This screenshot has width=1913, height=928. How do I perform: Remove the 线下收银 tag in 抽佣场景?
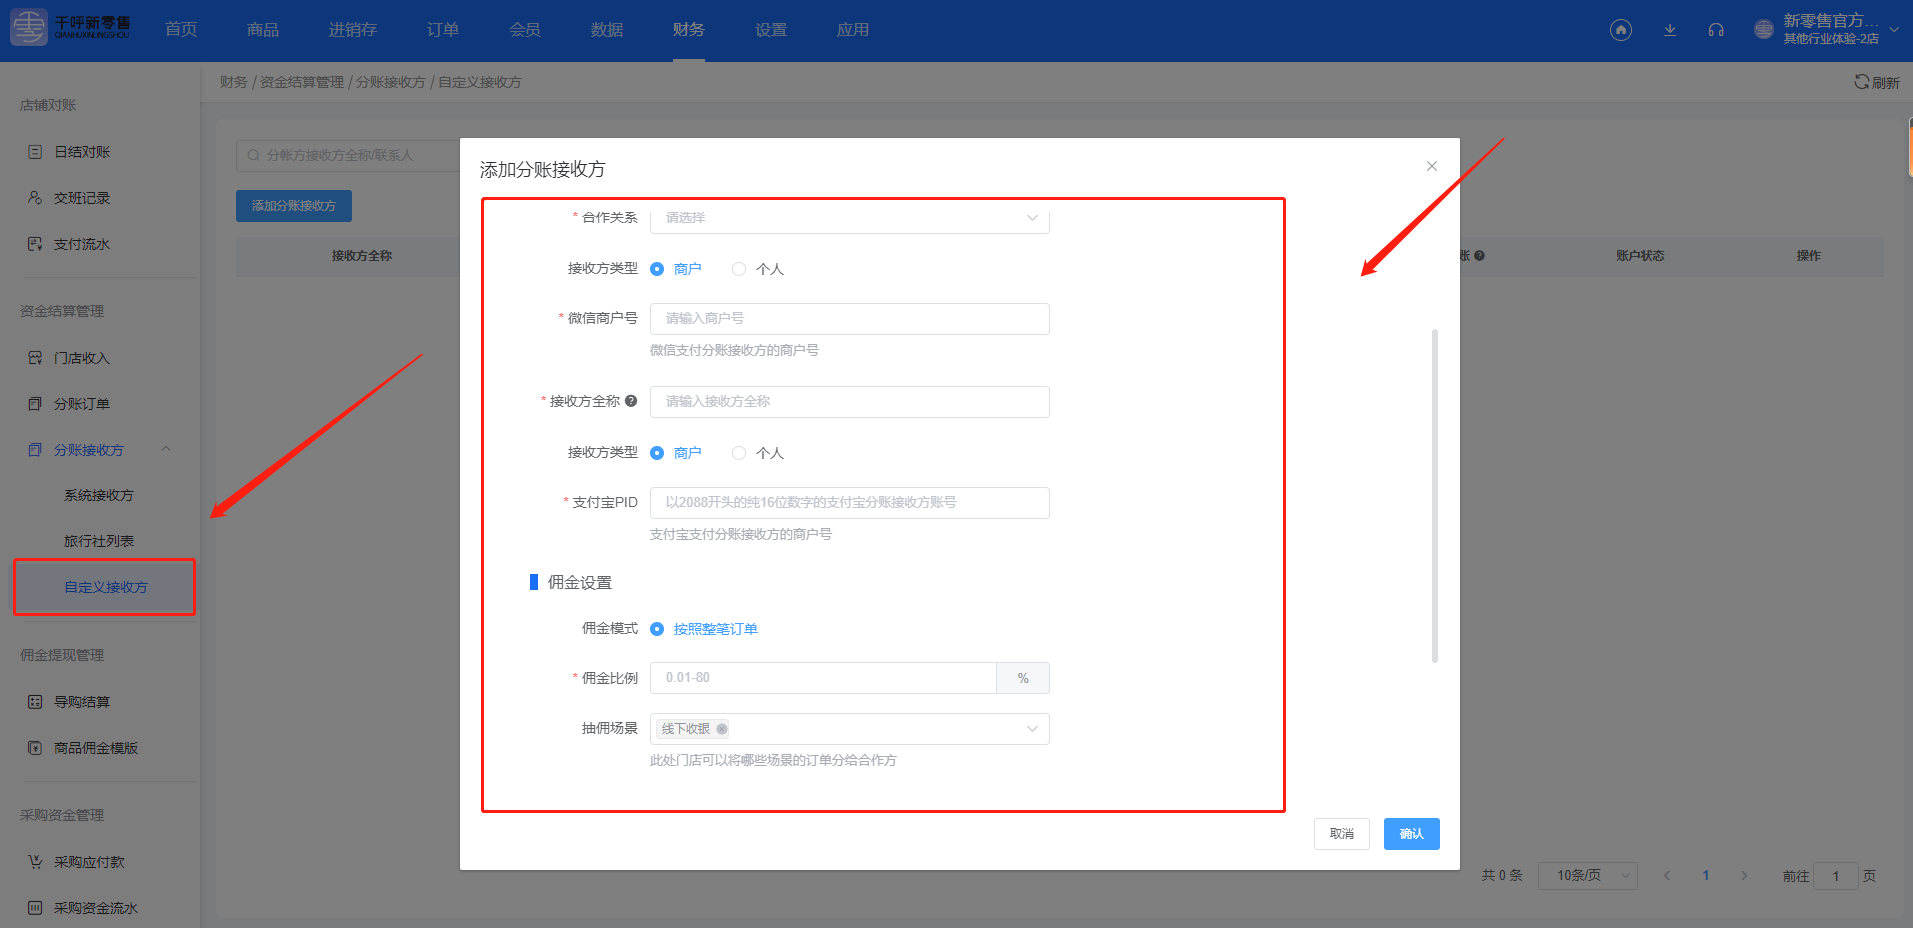tap(722, 729)
